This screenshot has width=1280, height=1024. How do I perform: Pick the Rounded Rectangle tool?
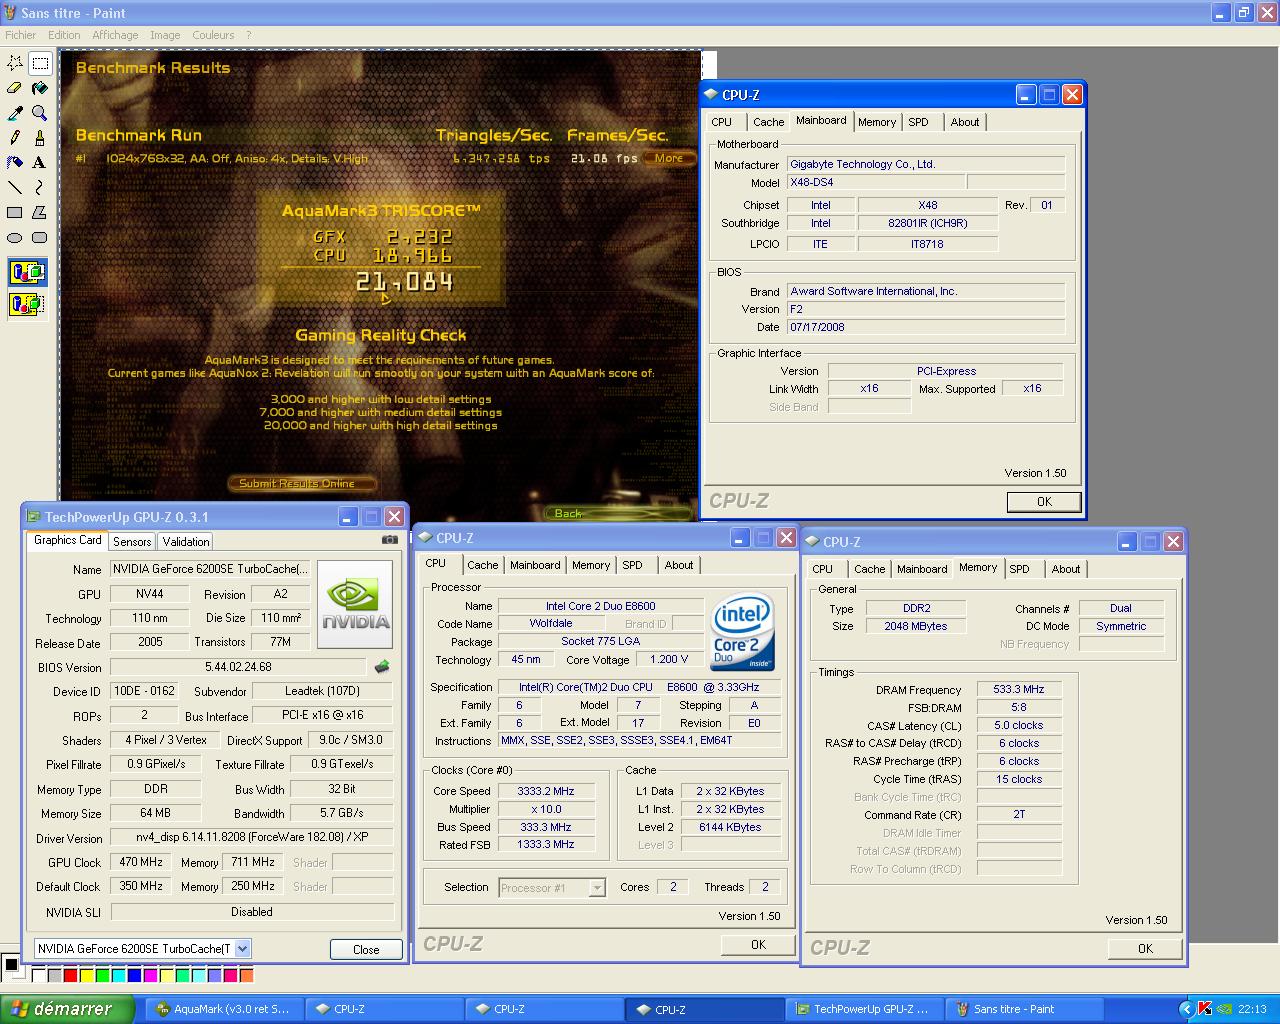pos(40,237)
